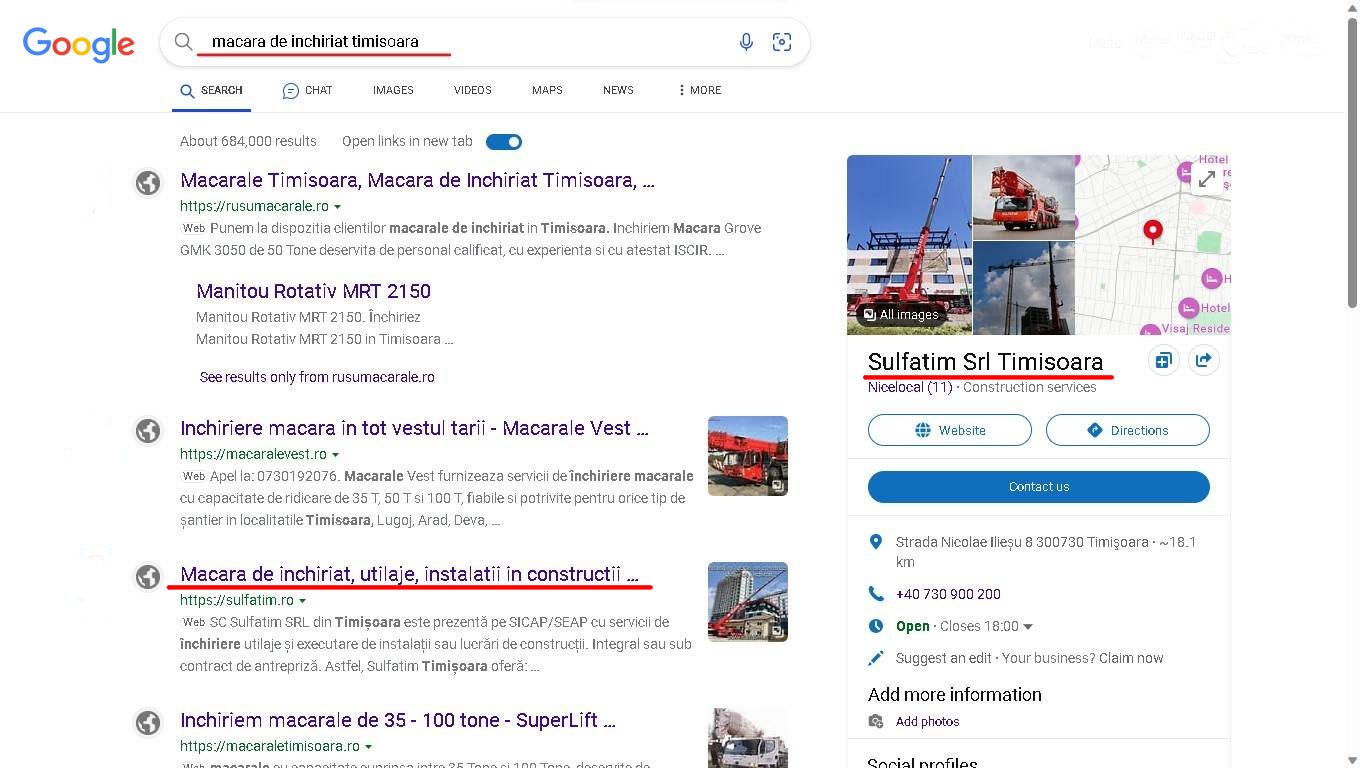Open the MORE search options menu
Image resolution: width=1360 pixels, height=768 pixels.
(699, 90)
